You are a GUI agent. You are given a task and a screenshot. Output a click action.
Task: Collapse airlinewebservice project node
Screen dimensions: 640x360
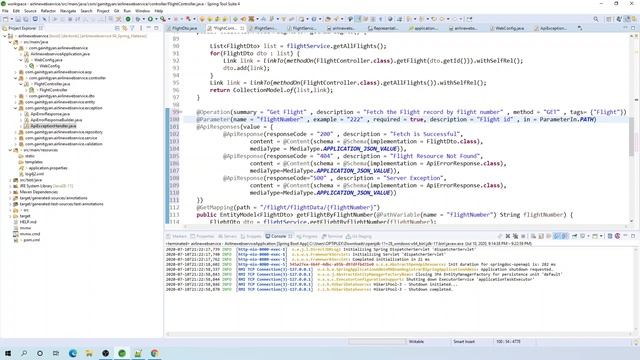tap(5, 36)
